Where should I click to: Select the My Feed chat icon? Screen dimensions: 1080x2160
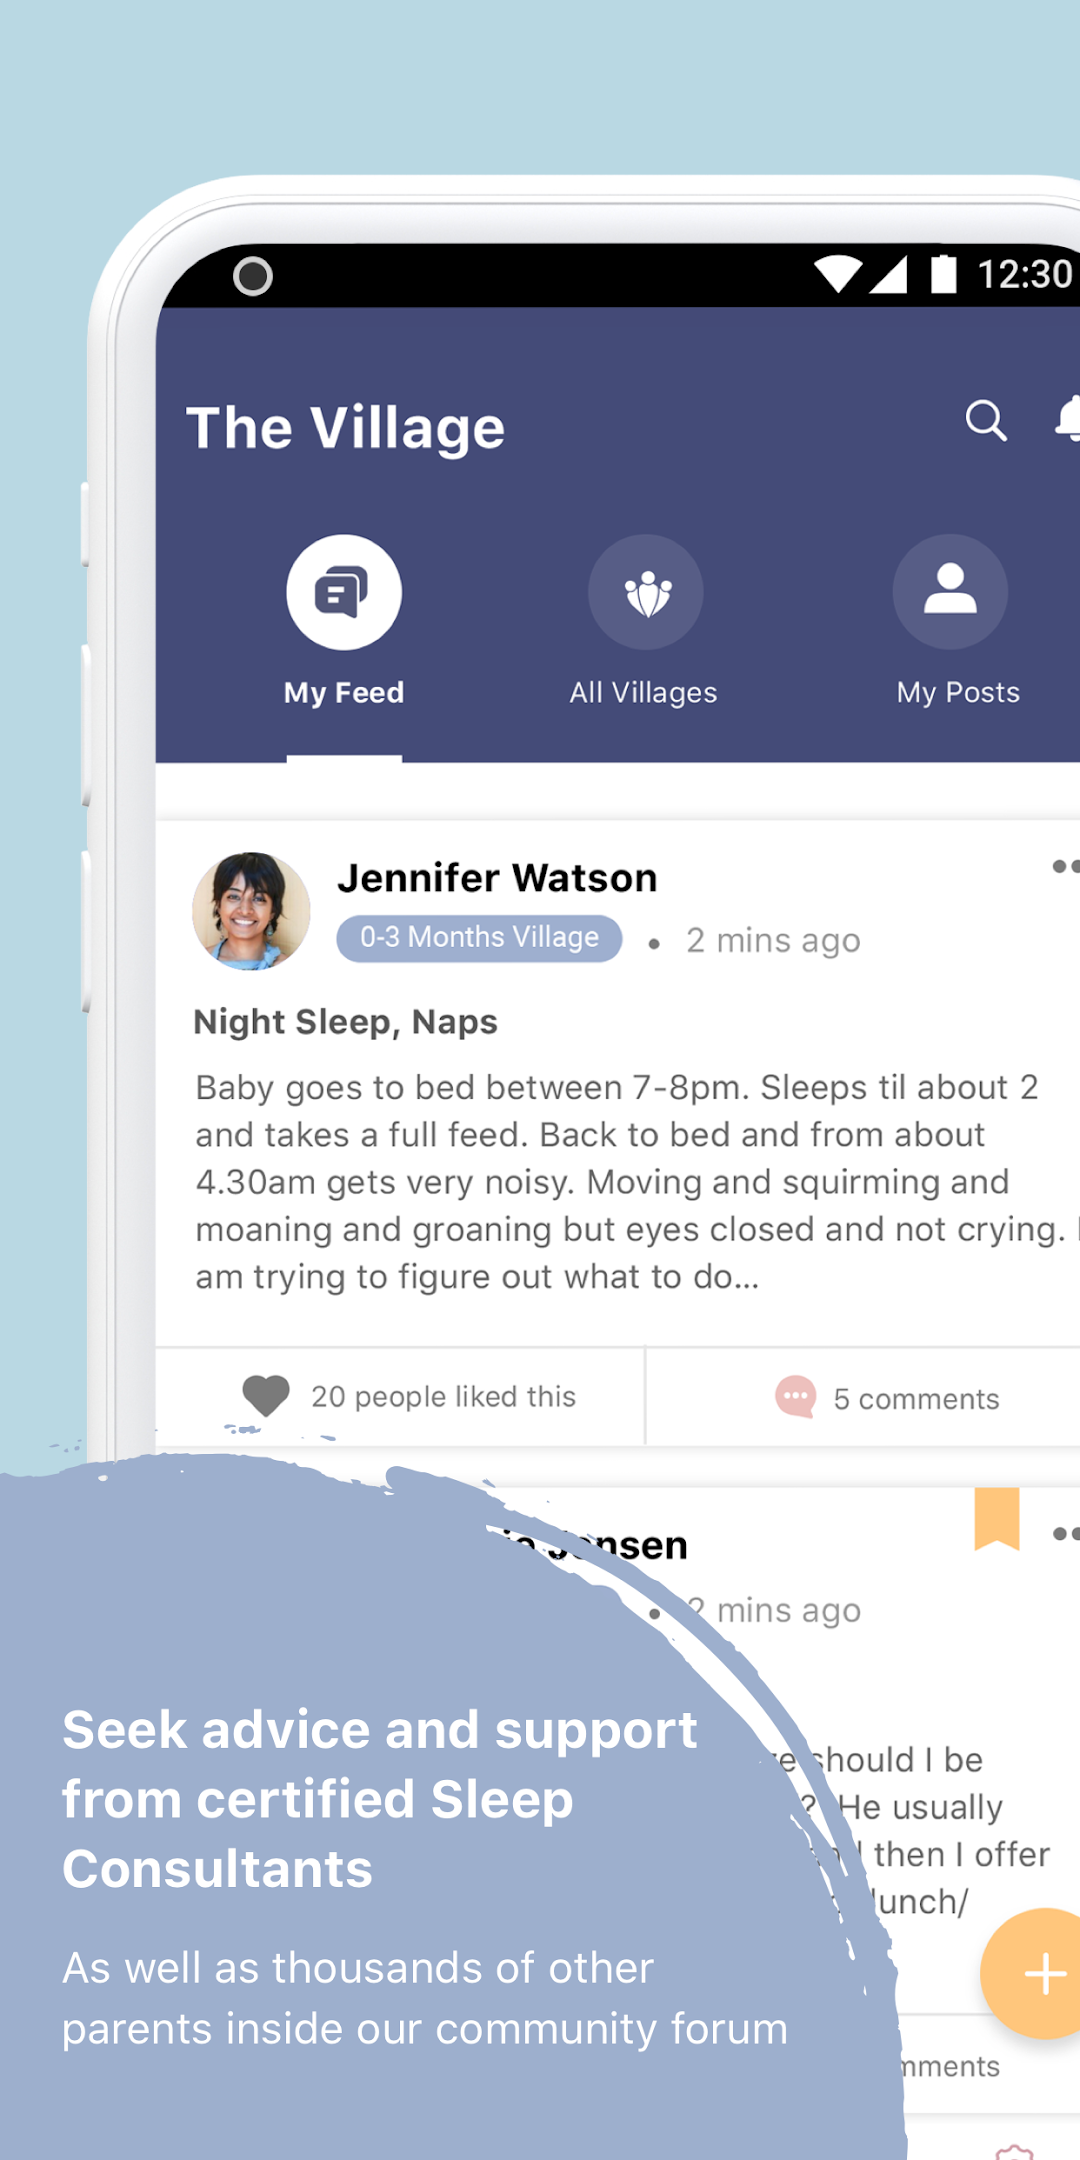(344, 592)
